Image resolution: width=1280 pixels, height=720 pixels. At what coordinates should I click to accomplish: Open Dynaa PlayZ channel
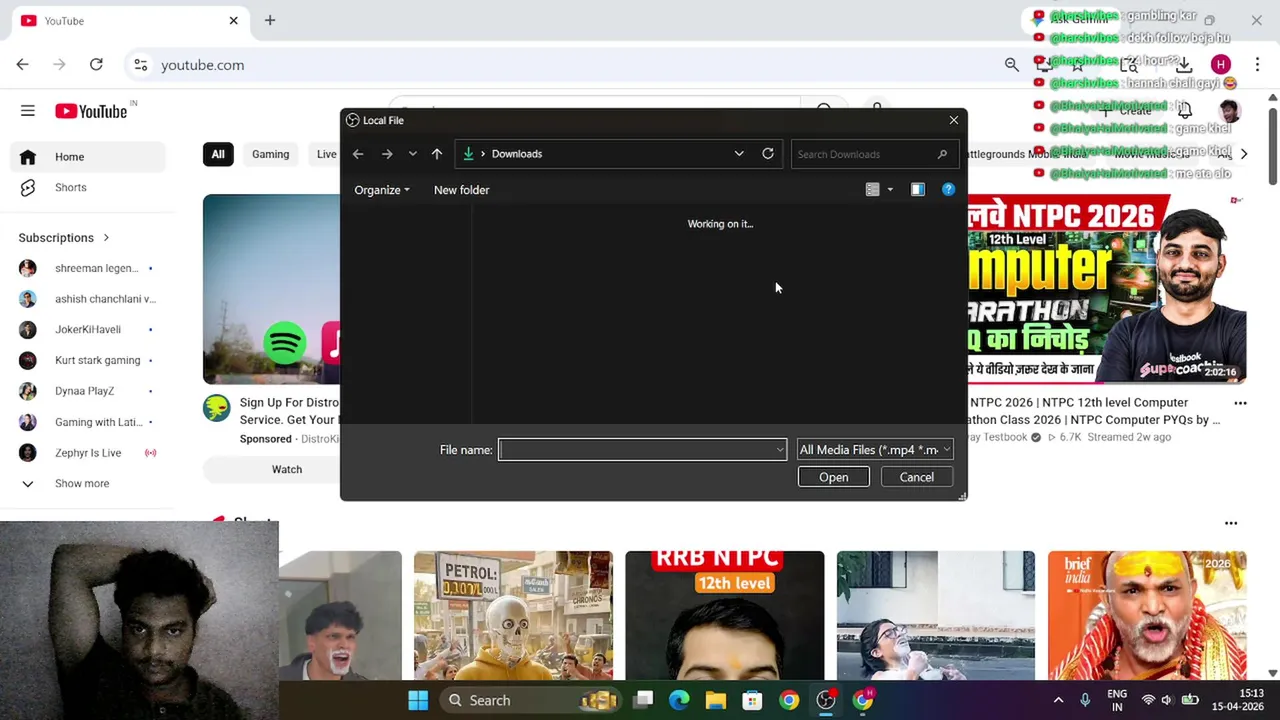tap(88, 391)
